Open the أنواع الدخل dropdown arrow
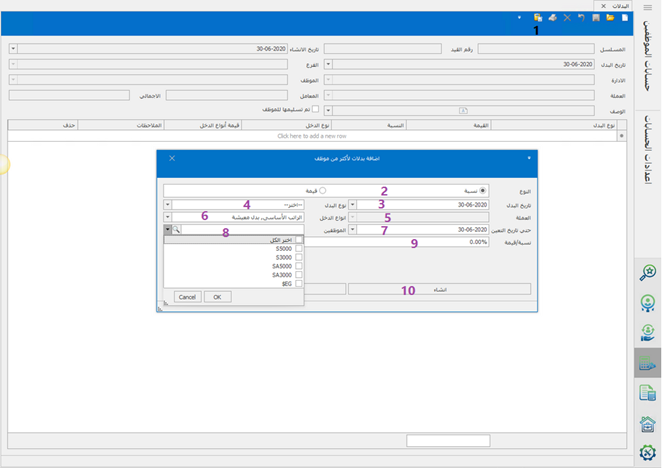662x468 pixels. [168, 216]
